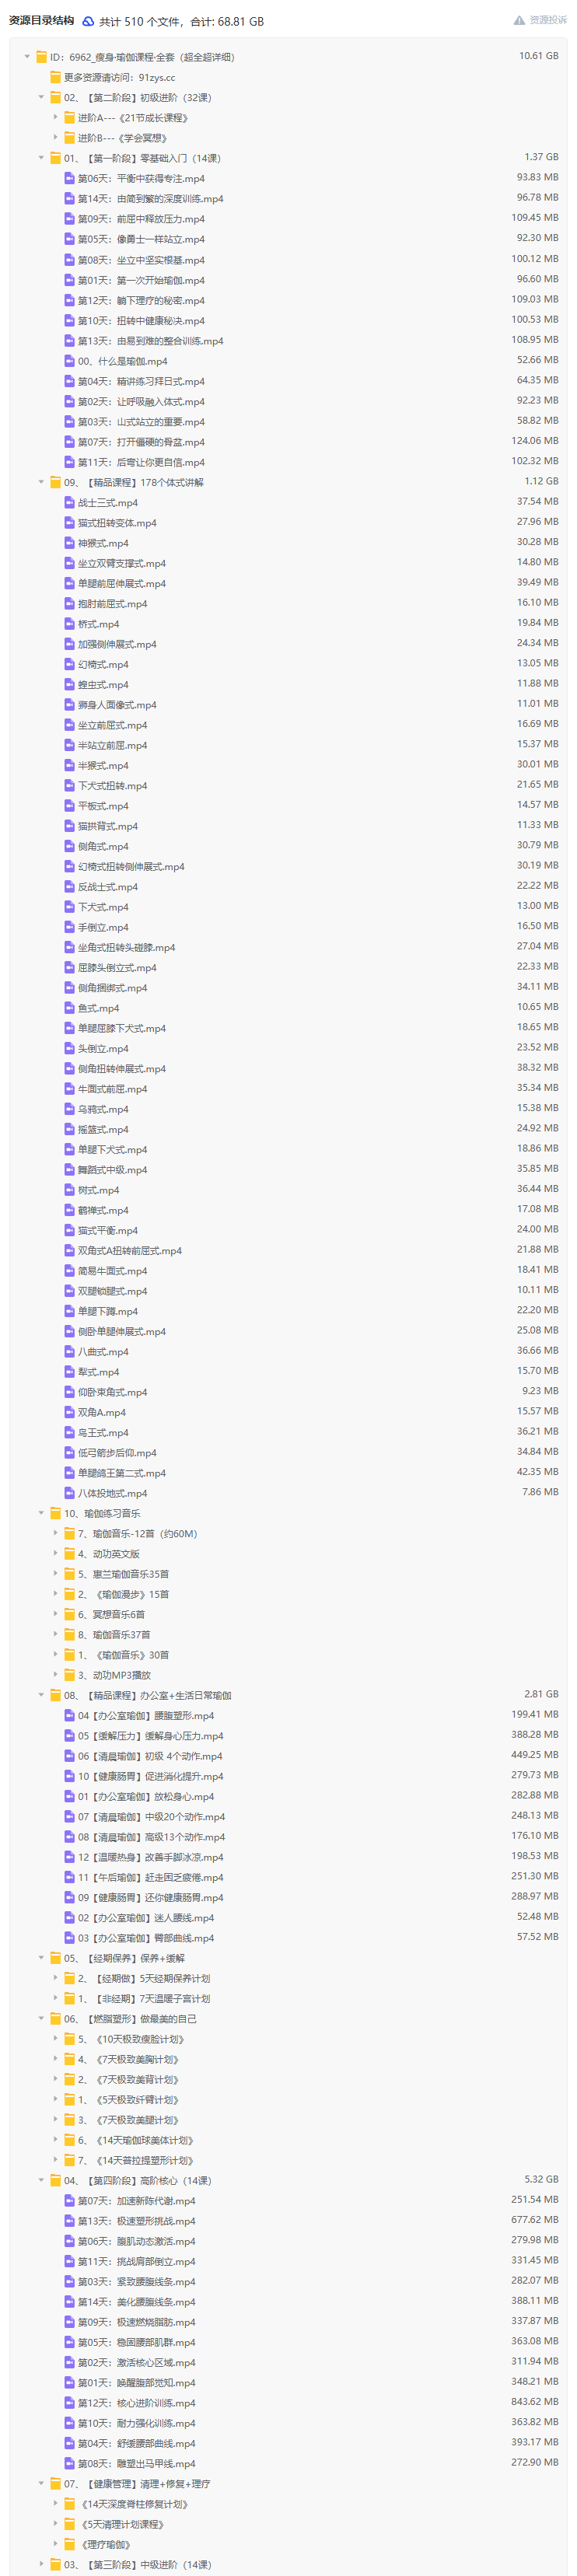
Task: Collapse root folder ID：6962_瘦身-瑜伽课程-全套
Action: 27,57
